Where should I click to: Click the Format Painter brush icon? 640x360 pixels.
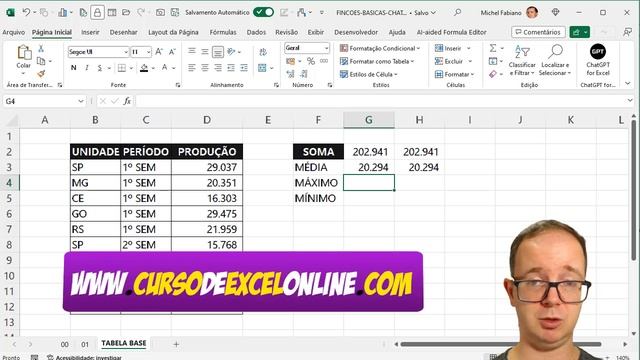pos(41,74)
